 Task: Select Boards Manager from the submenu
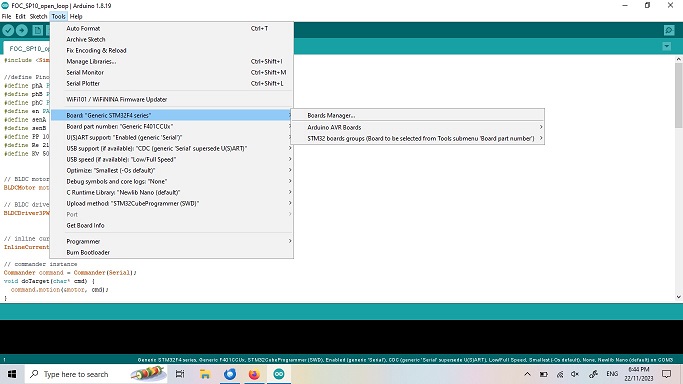[417, 115]
